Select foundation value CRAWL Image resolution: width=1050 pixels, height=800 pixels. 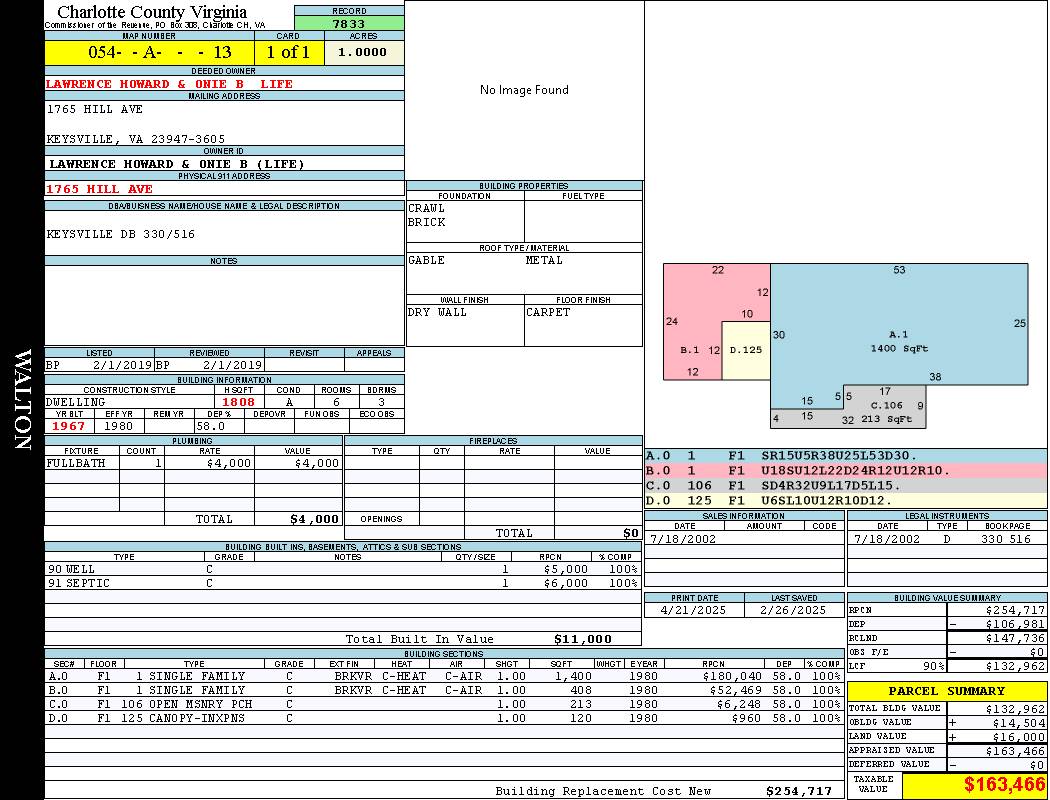point(427,208)
